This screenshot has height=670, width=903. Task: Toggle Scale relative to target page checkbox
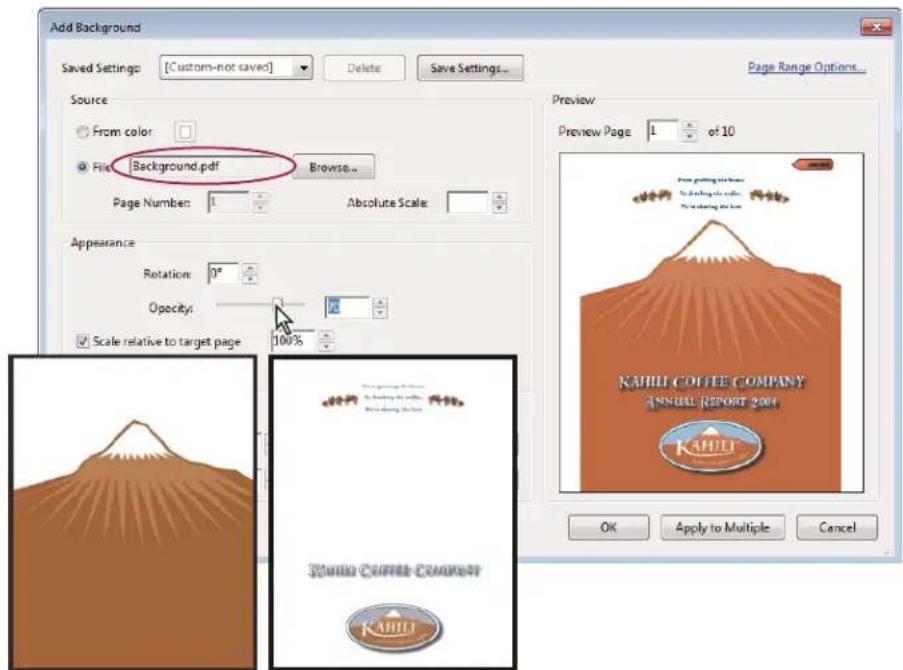82,341
